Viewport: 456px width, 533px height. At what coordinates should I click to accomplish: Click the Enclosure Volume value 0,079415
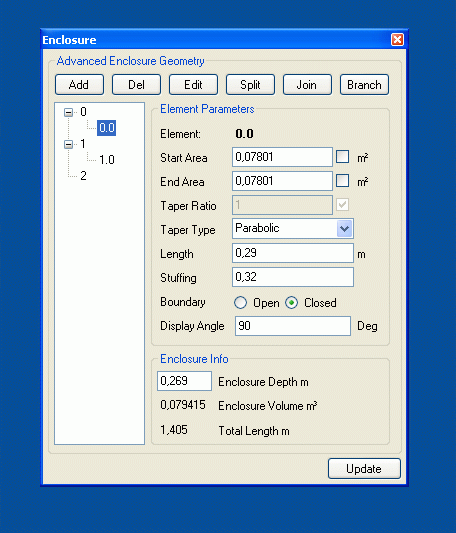pyautogui.click(x=183, y=405)
